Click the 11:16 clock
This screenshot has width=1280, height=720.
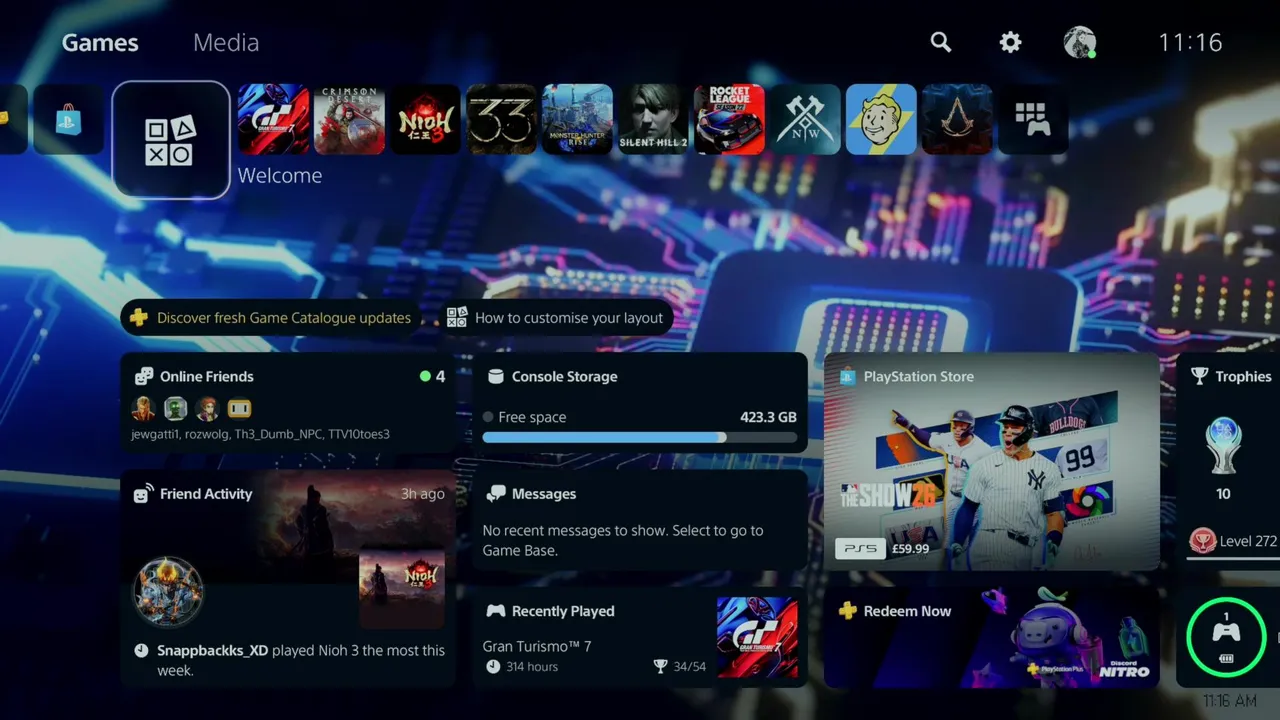click(1190, 42)
